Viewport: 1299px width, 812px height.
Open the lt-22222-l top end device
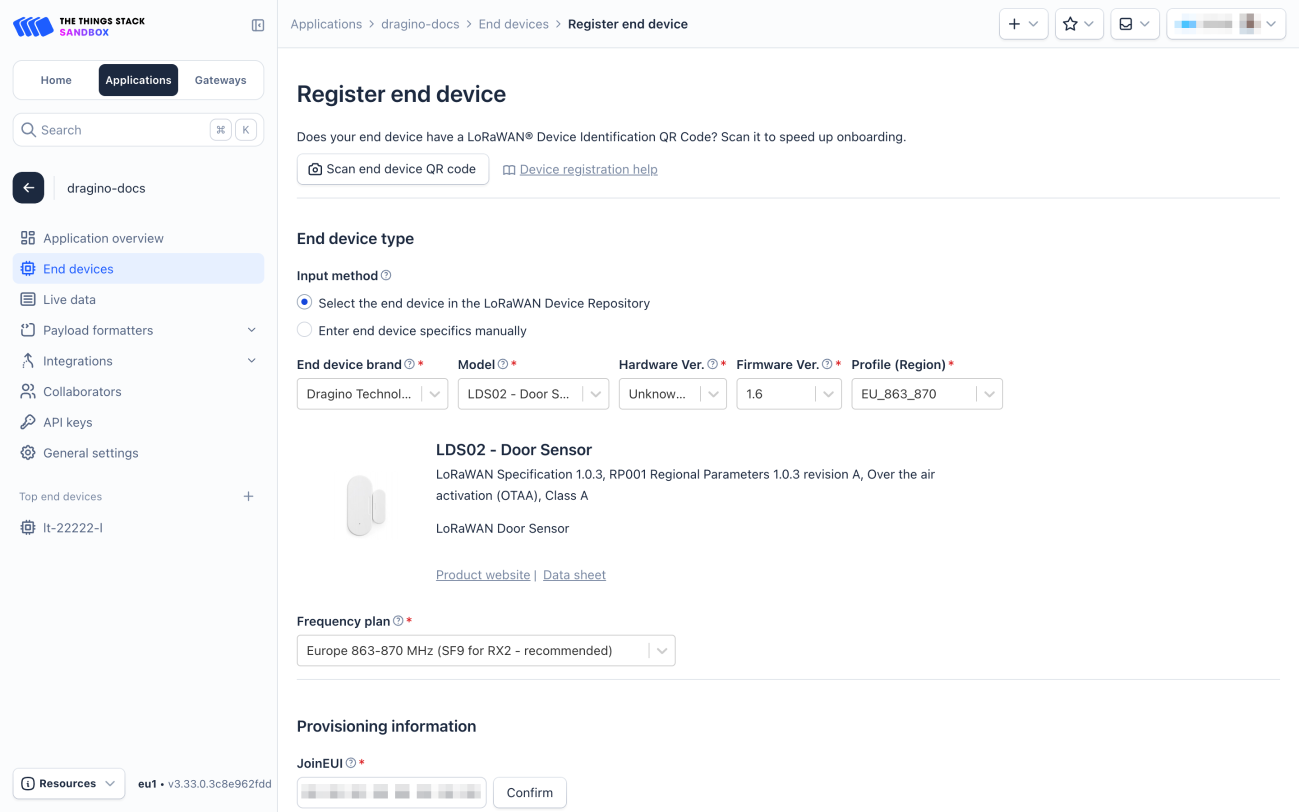coord(138,528)
